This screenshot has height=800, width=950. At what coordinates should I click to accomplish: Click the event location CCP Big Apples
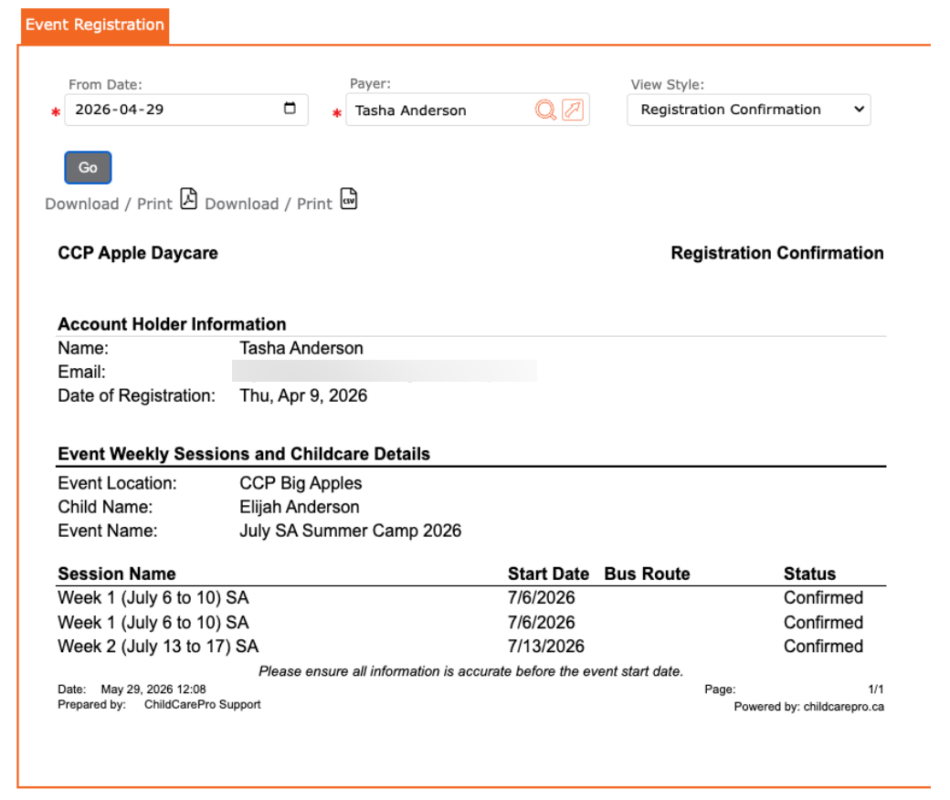click(x=301, y=483)
